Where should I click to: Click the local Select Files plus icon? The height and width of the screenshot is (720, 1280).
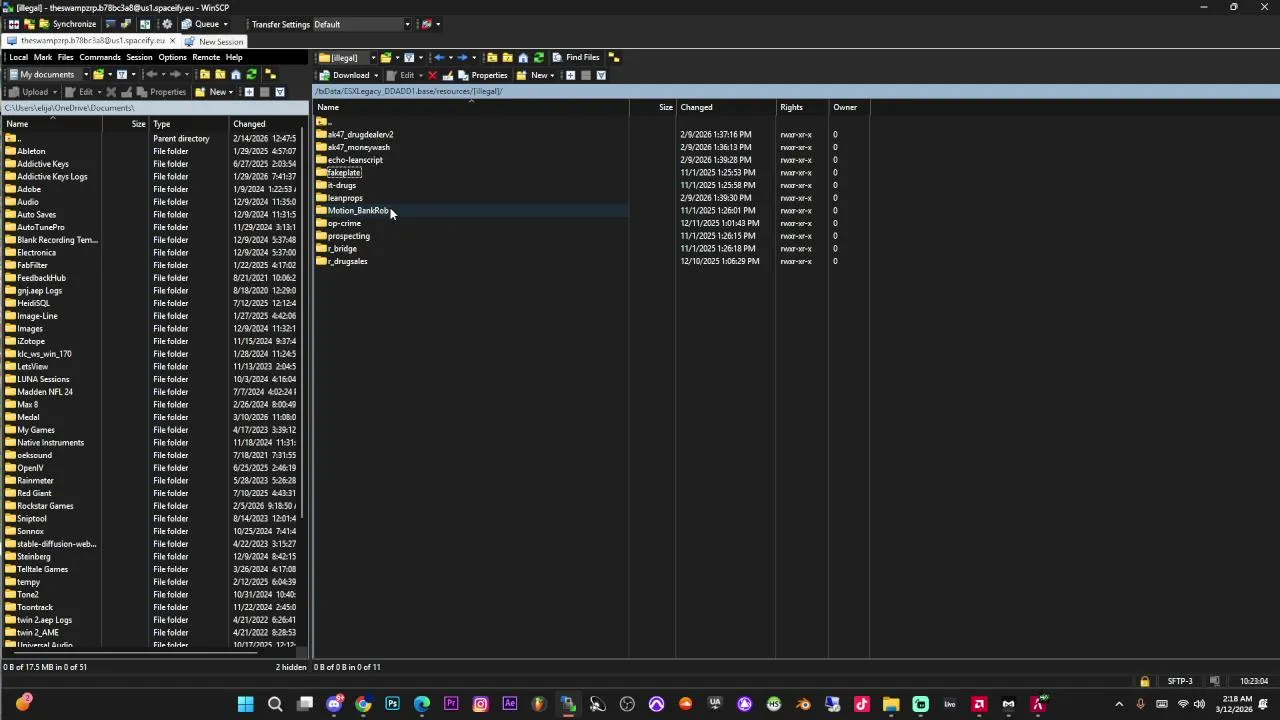(x=249, y=92)
